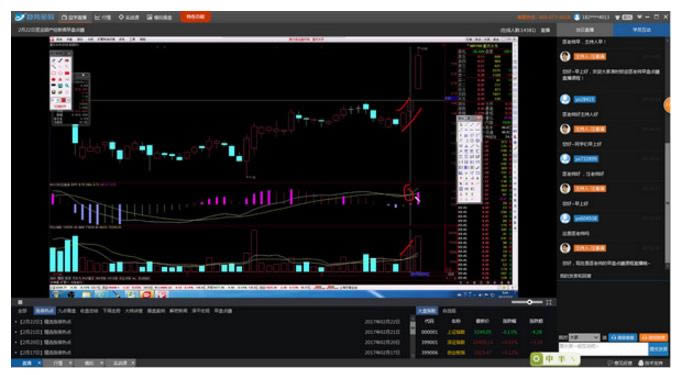The image size is (679, 375).
Task: Adjust the video volume slider knob
Action: click(529, 302)
